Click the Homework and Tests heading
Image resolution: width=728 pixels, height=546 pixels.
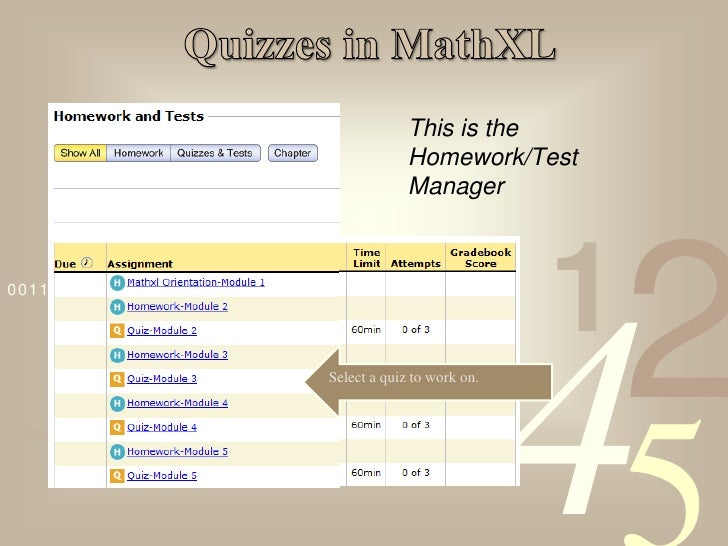129,116
